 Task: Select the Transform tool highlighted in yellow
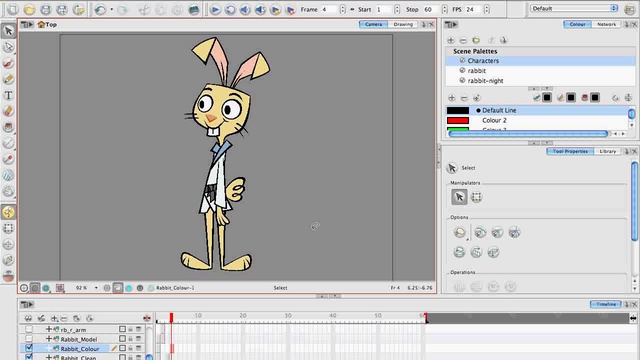click(x=8, y=212)
